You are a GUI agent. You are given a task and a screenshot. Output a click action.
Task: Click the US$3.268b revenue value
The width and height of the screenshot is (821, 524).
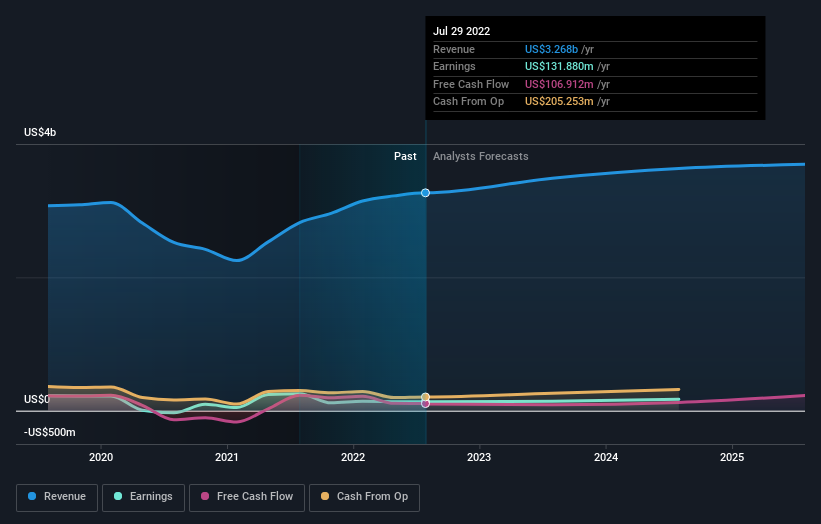(x=551, y=49)
